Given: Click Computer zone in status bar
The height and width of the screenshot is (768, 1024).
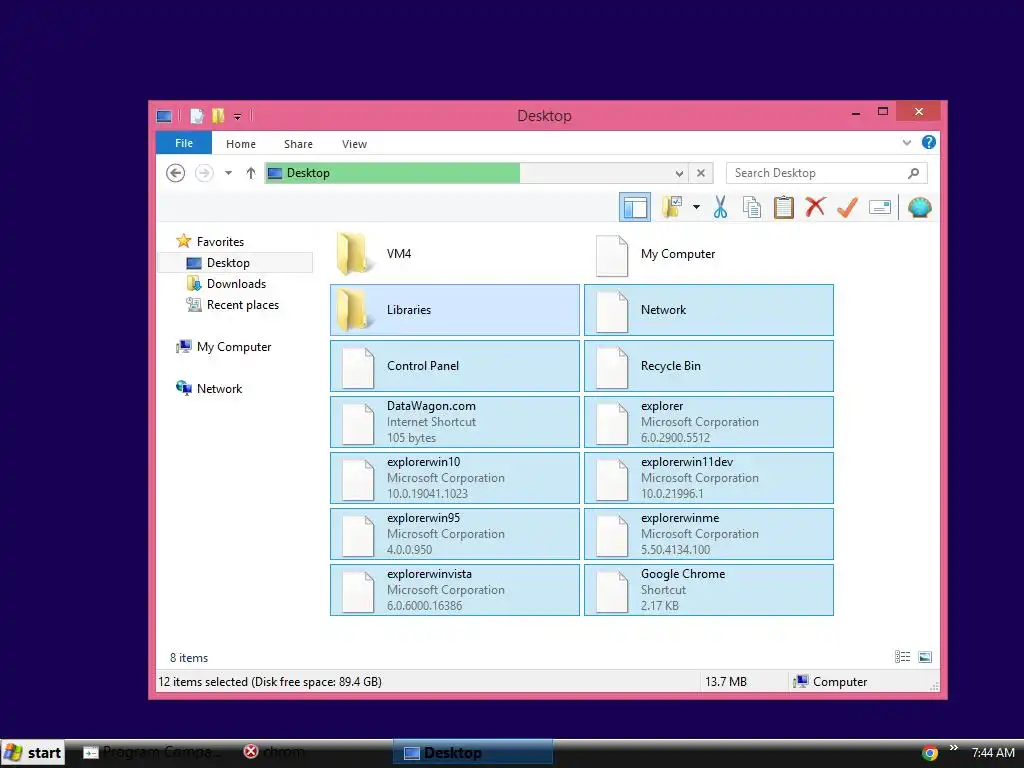Looking at the screenshot, I should (x=830, y=682).
